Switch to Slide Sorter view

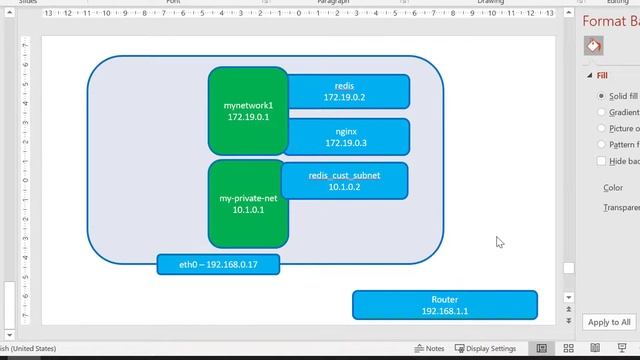click(x=568, y=348)
